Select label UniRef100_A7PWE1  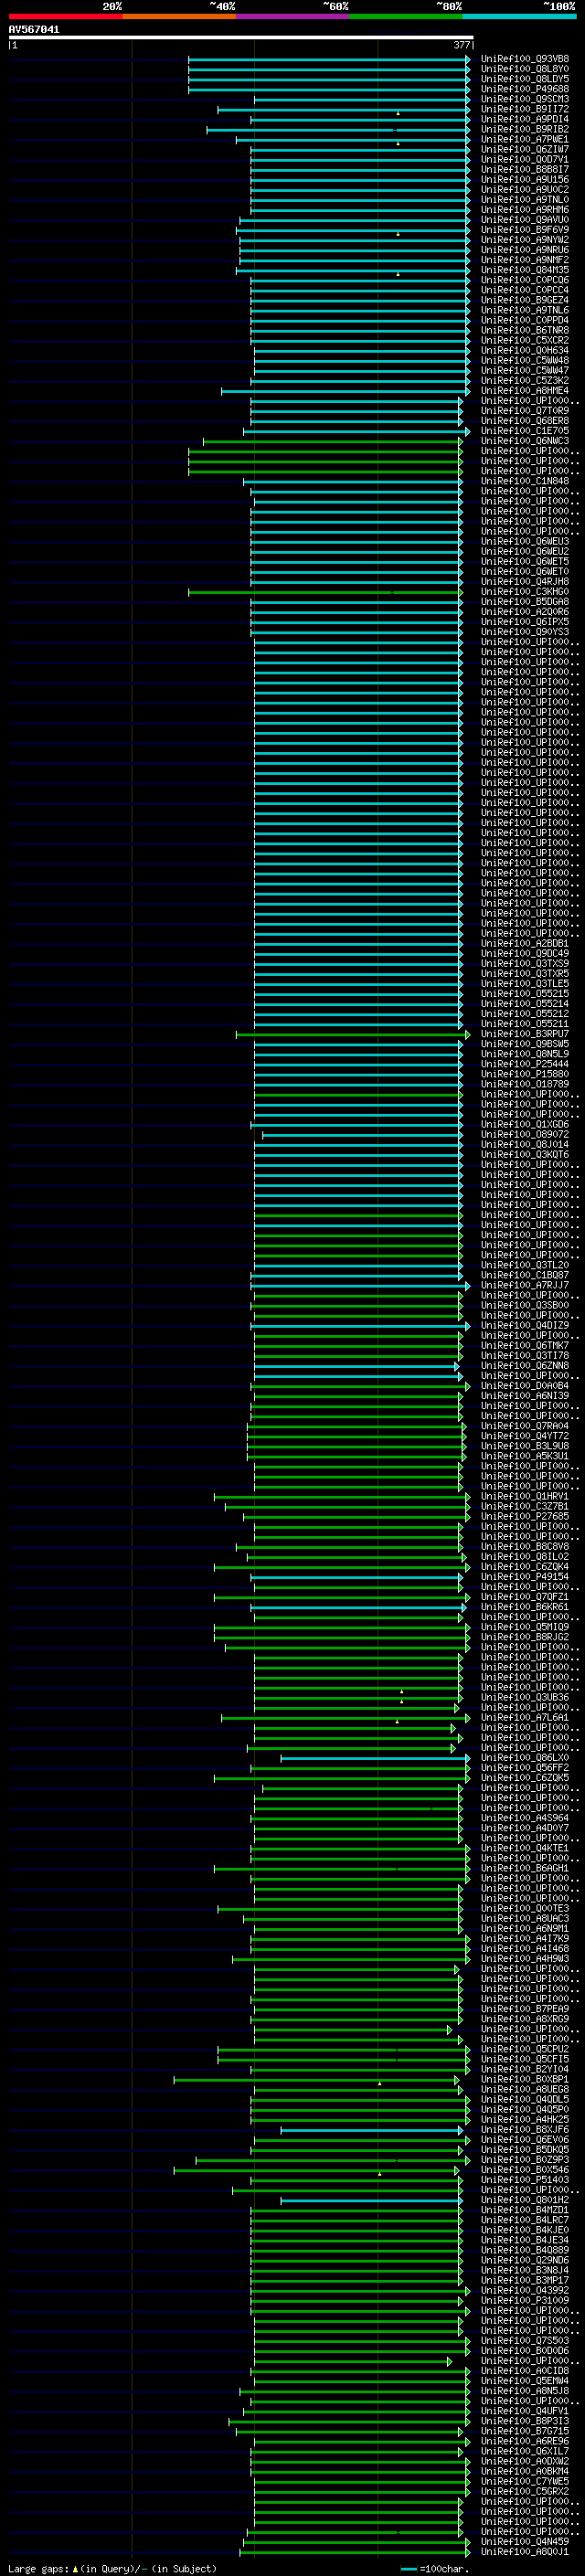[525, 139]
